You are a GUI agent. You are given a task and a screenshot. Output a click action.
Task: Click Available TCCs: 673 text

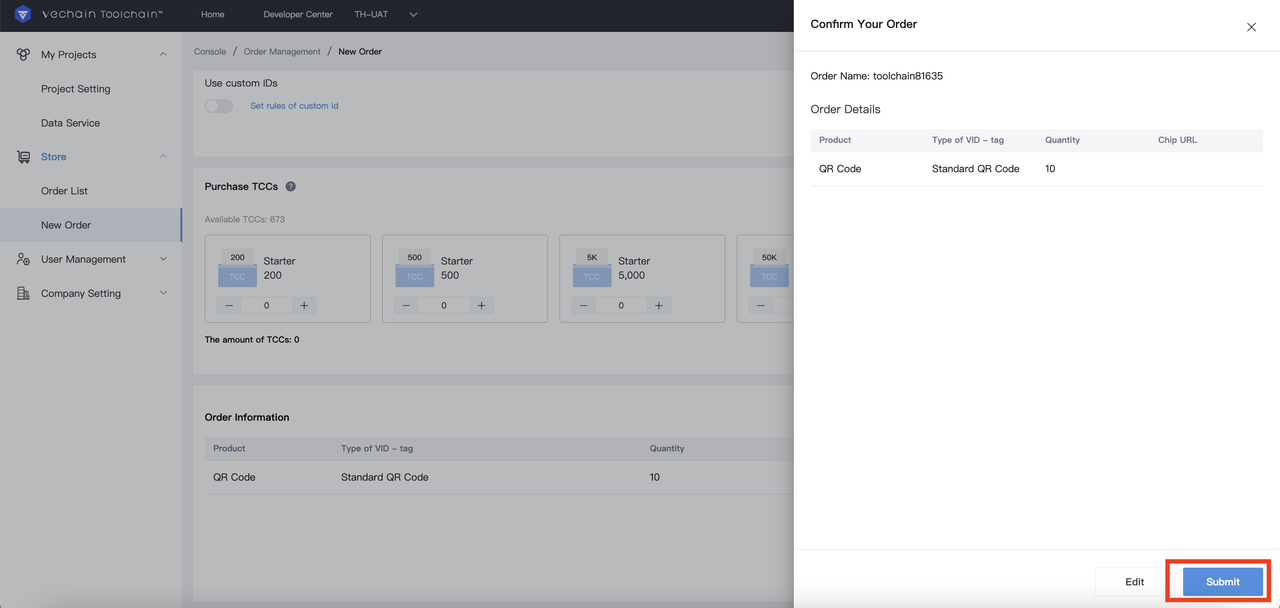click(x=245, y=219)
